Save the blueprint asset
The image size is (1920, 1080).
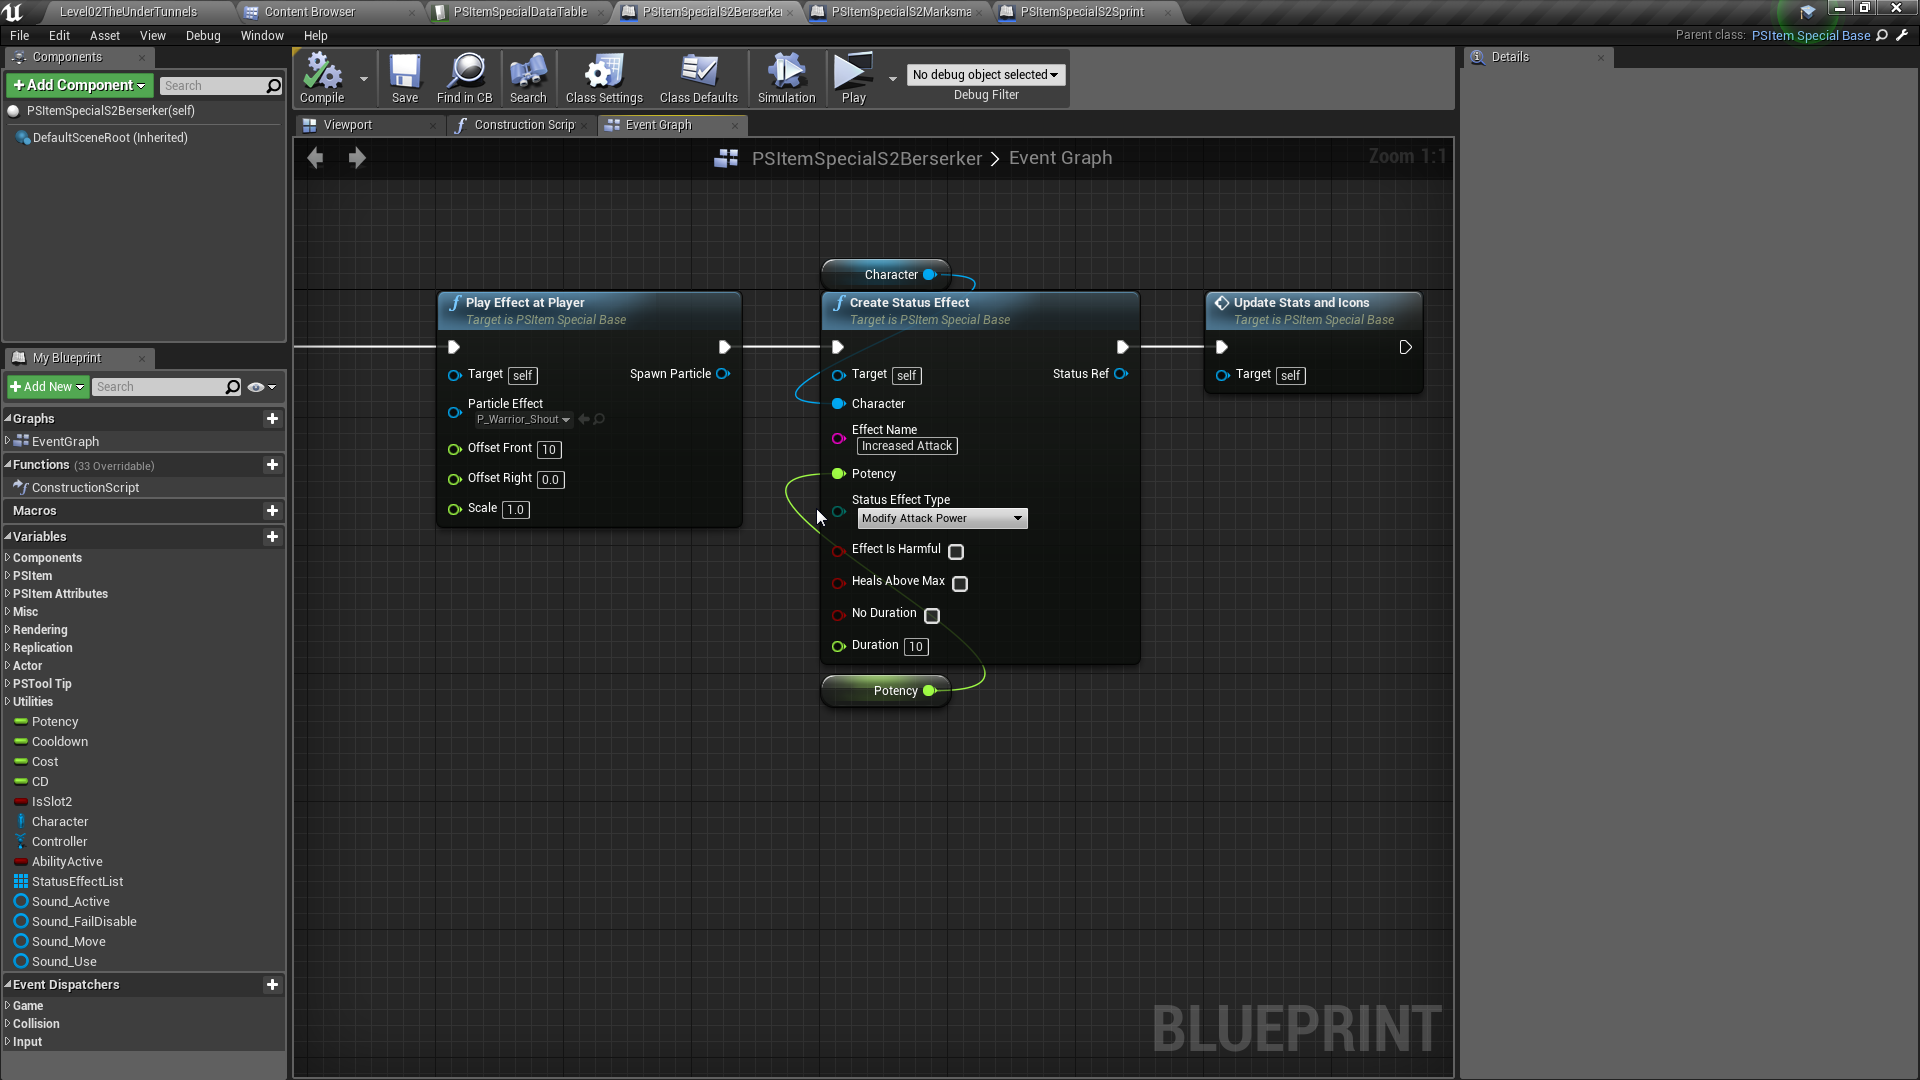(405, 78)
